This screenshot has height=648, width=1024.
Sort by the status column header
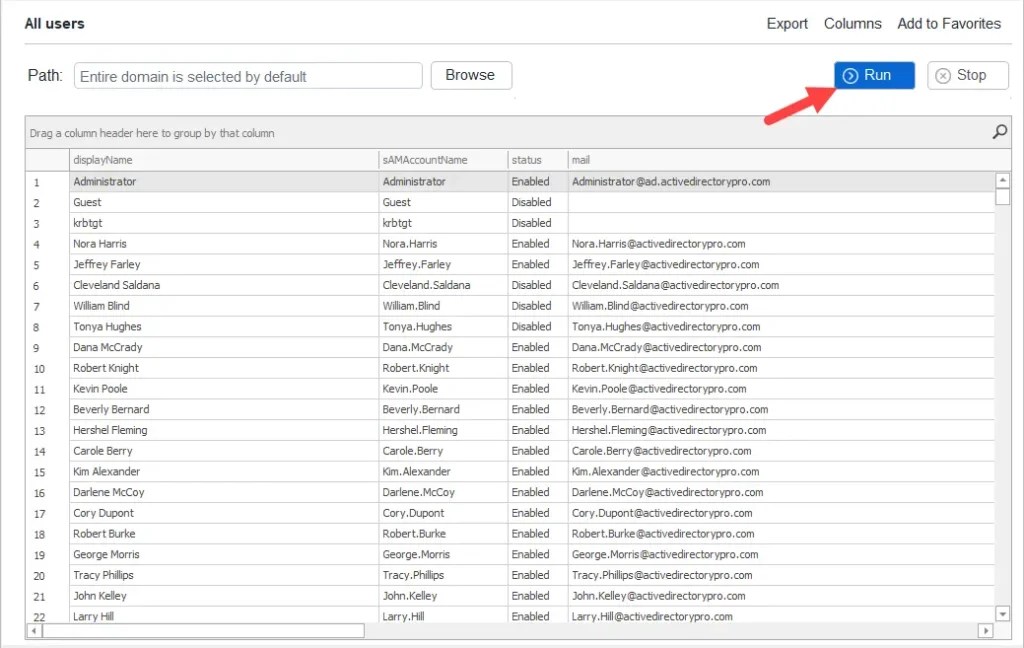click(x=531, y=158)
